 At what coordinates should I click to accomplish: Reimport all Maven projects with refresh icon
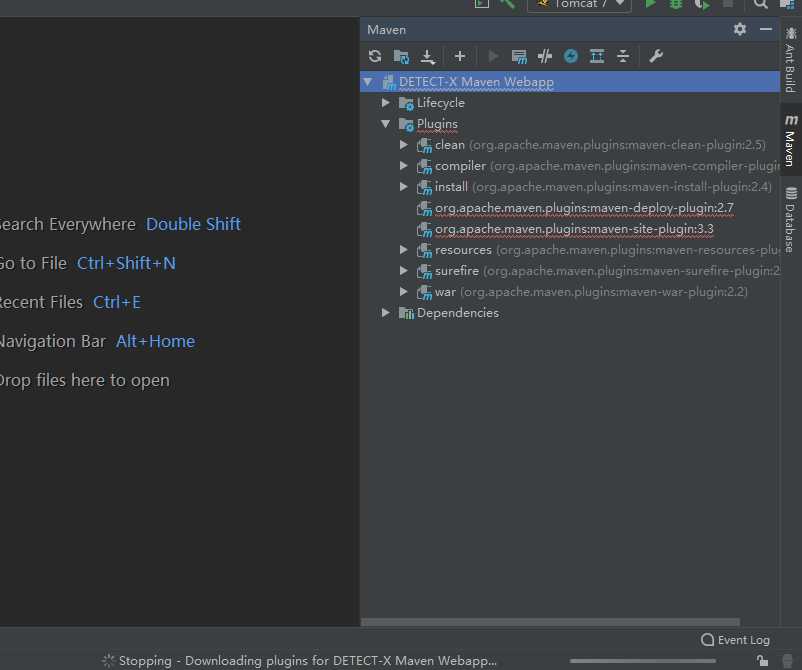[x=375, y=56]
